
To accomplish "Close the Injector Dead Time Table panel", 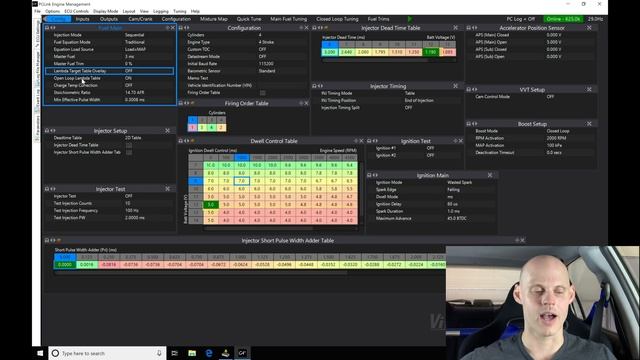I will (456, 28).
